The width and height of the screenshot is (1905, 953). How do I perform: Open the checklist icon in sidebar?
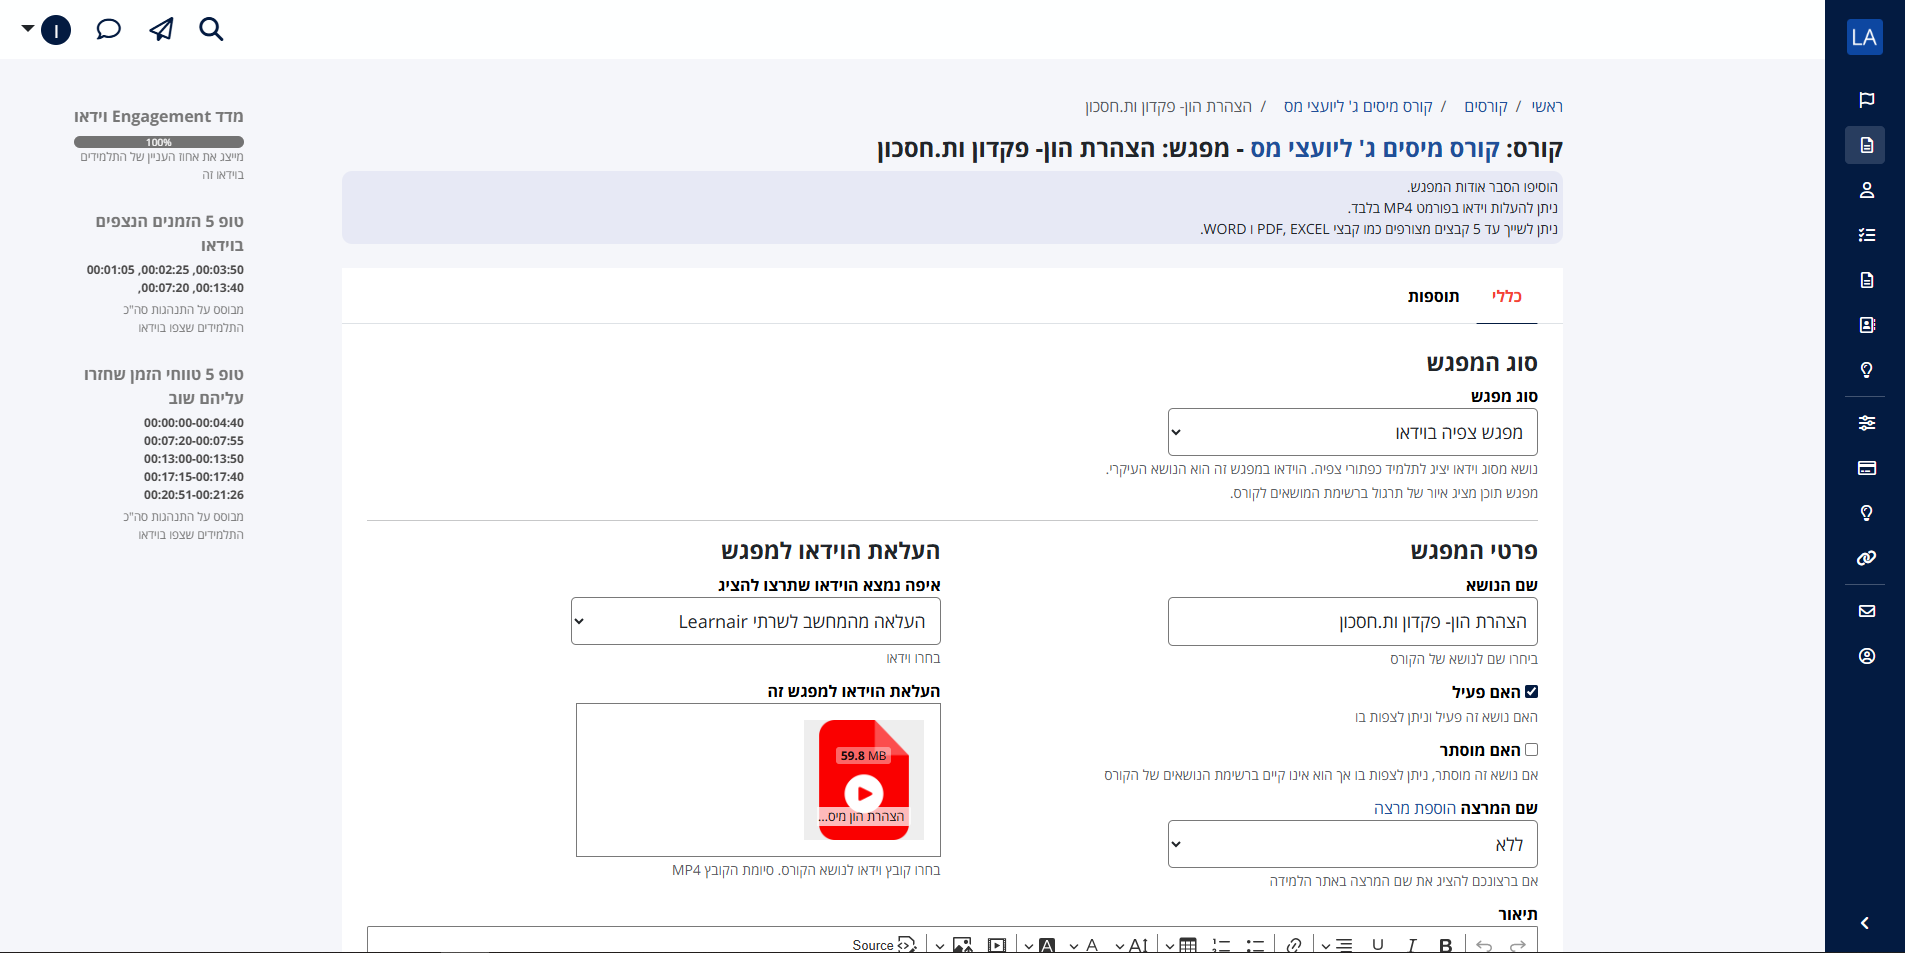point(1866,235)
